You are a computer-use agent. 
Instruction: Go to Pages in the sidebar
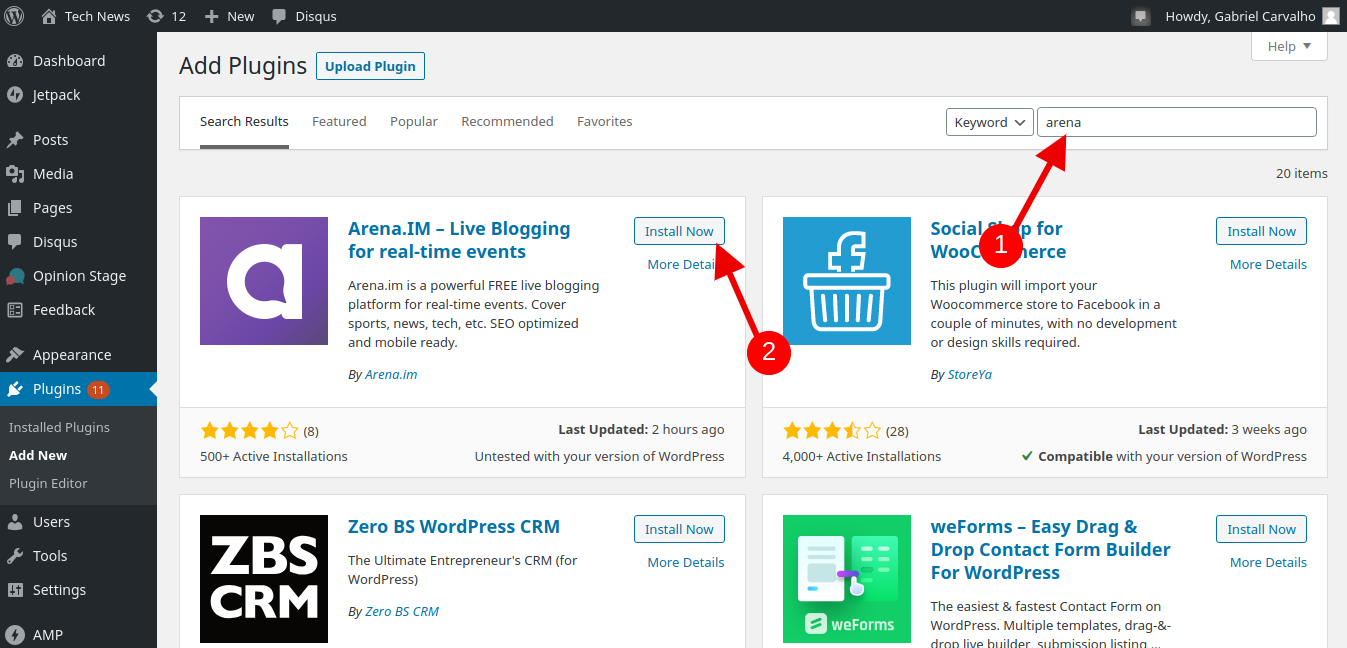coord(78,208)
